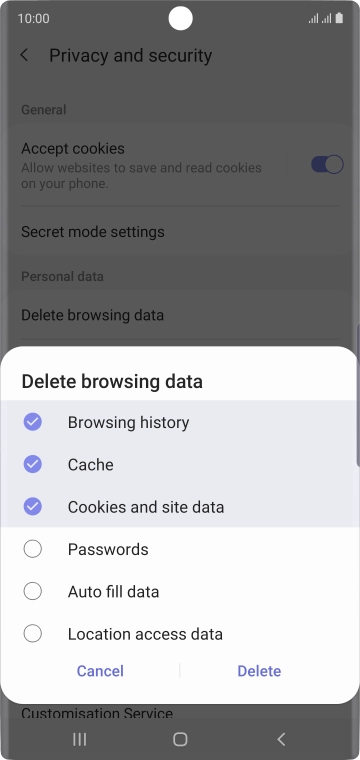The width and height of the screenshot is (360, 760).
Task: Tap the Android home navigation button
Action: (x=180, y=739)
